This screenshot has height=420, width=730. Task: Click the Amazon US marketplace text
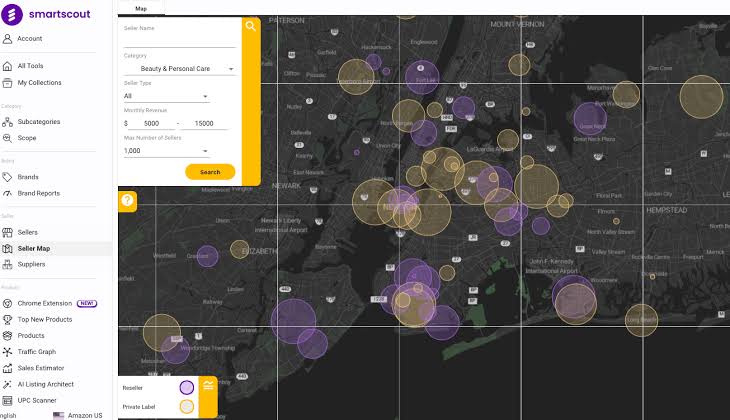coord(85,416)
